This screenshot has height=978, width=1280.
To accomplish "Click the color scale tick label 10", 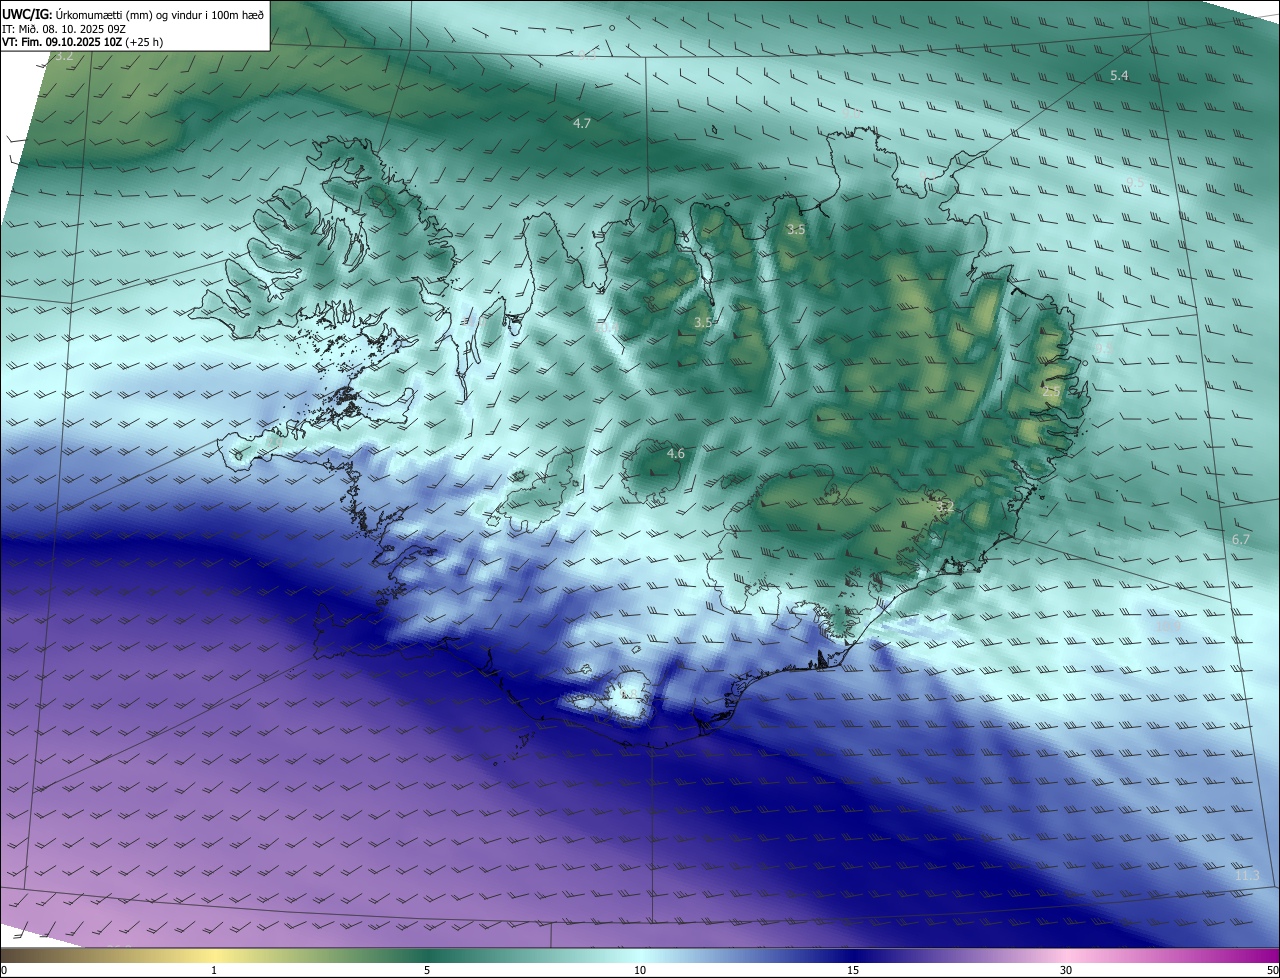I will click(640, 970).
